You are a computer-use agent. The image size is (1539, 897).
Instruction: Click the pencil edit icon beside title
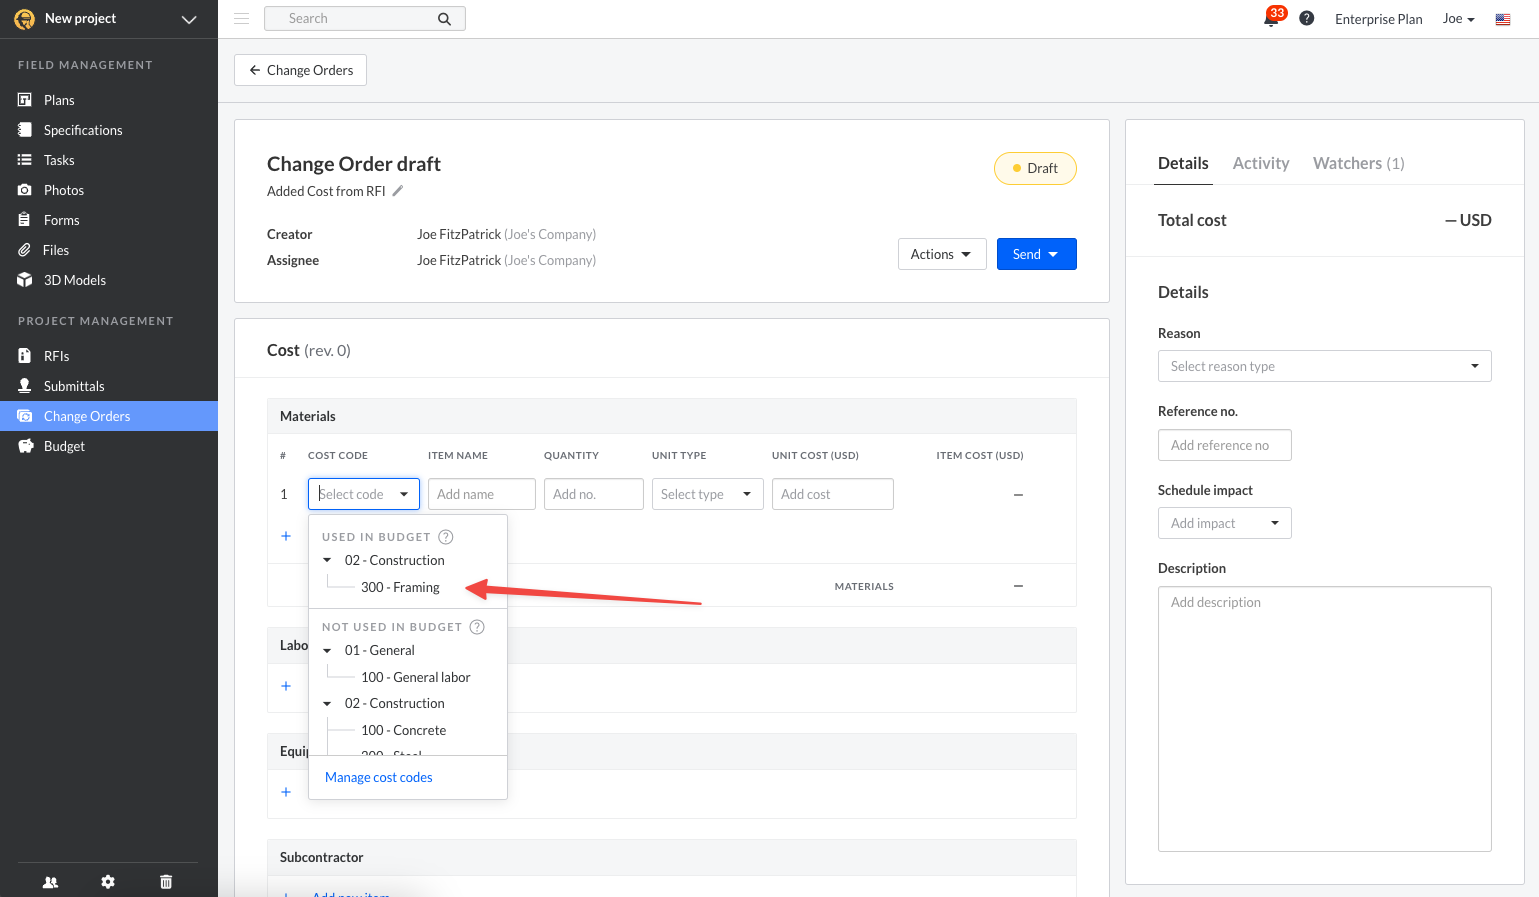click(x=397, y=191)
